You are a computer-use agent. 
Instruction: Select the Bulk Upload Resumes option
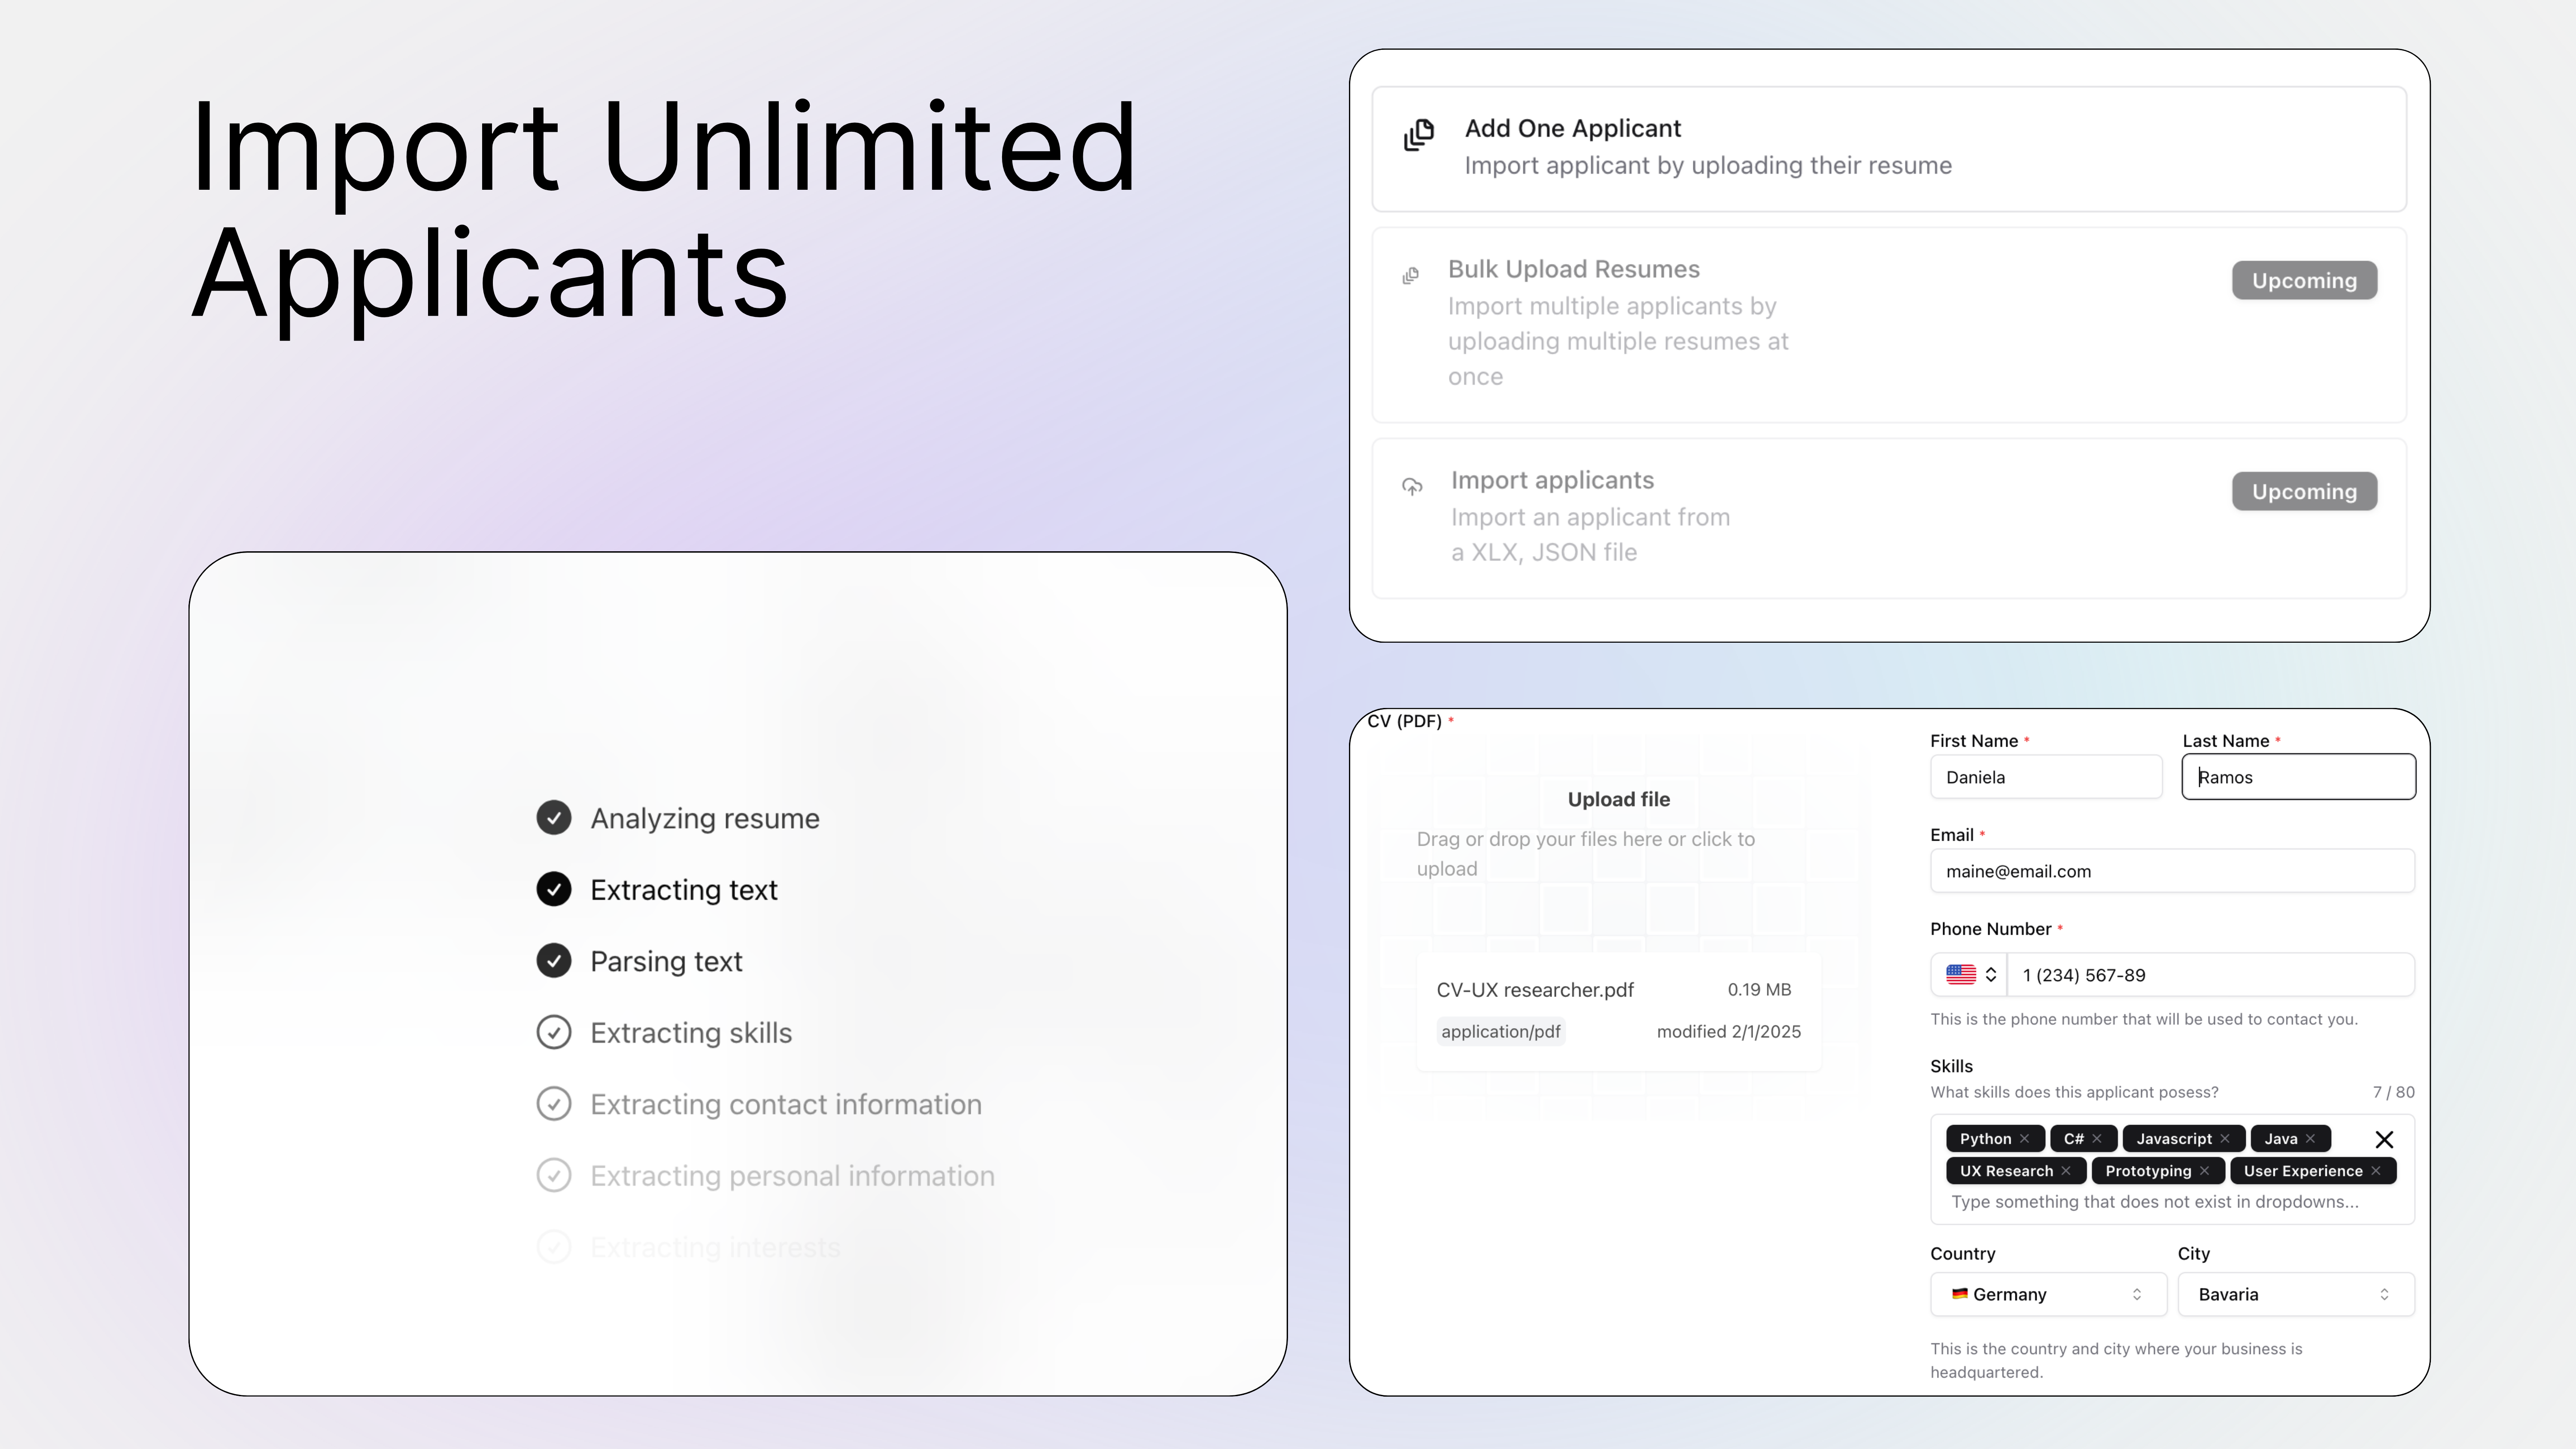tap(1889, 325)
